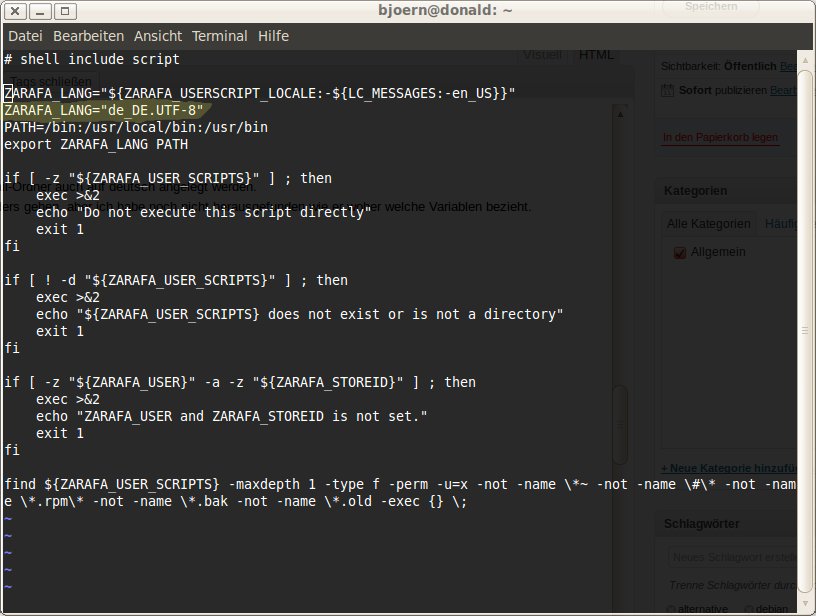This screenshot has height=616, width=816.
Task: Switch to Visuell editor tab in background
Action: click(x=542, y=55)
